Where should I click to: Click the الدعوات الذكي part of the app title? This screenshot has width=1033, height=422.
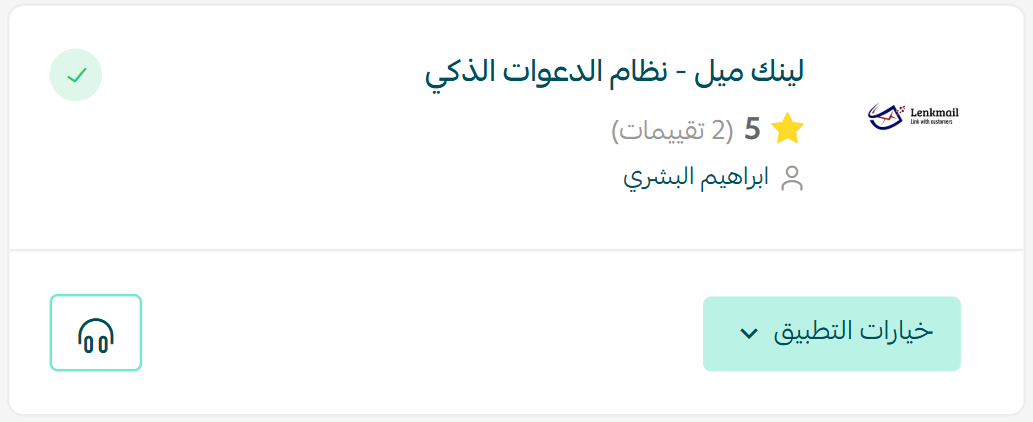point(516,74)
